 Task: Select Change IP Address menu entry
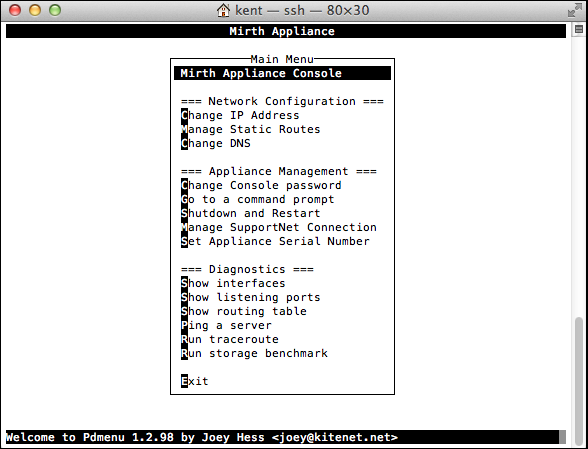tap(240, 115)
